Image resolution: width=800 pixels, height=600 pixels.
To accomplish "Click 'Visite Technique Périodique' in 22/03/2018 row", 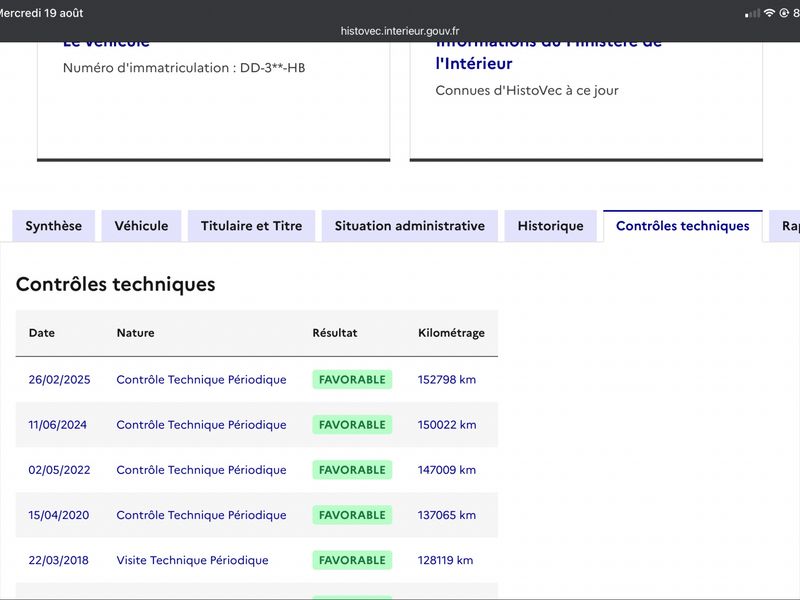I will point(192,560).
